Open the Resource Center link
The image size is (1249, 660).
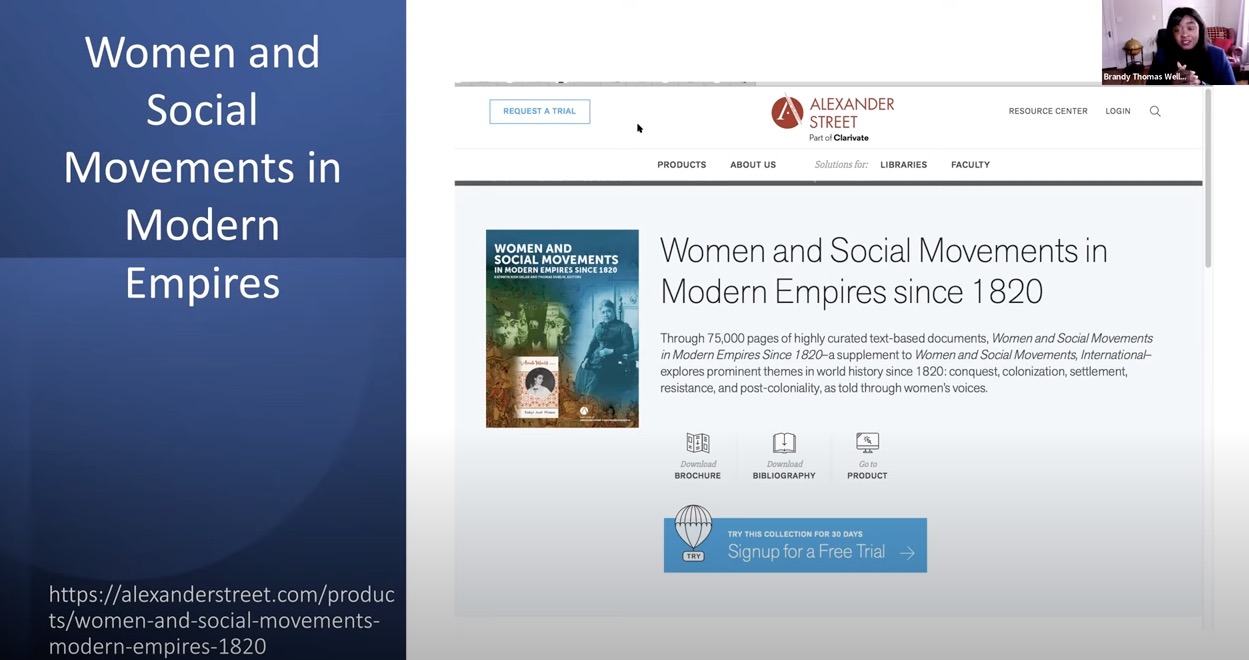[x=1047, y=111]
